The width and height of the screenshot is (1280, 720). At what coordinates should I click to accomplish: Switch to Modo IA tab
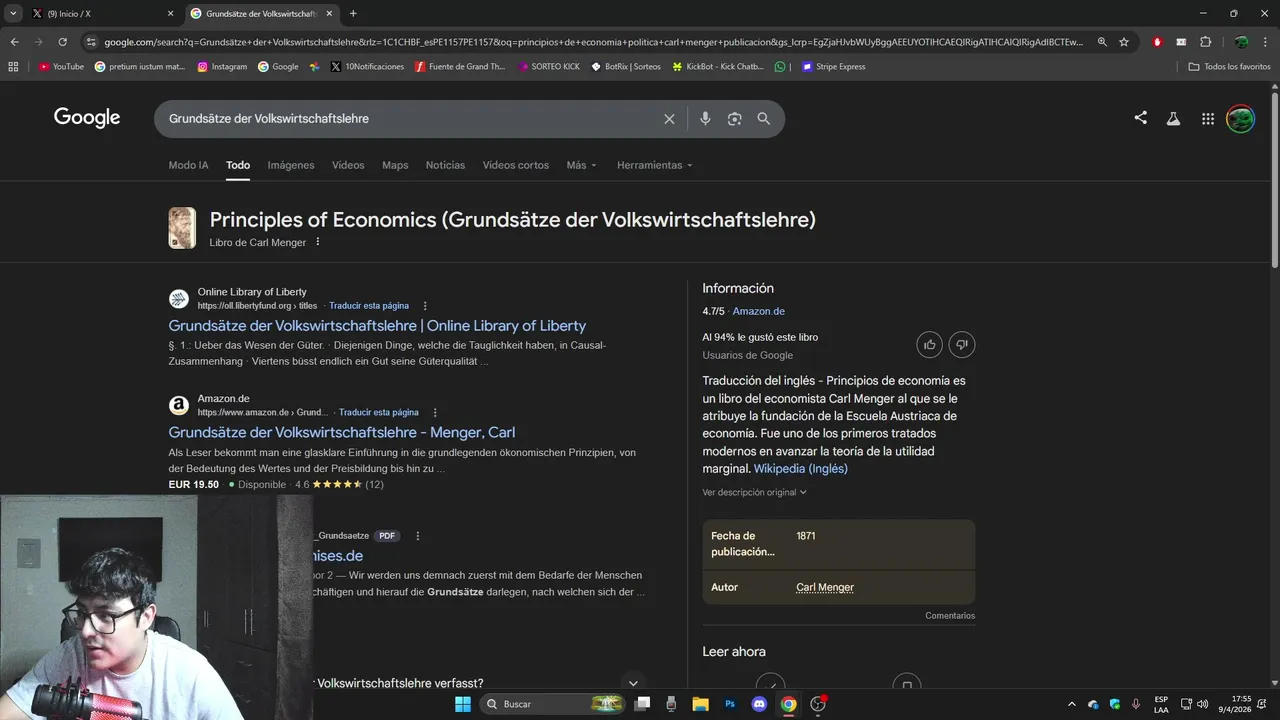189,165
